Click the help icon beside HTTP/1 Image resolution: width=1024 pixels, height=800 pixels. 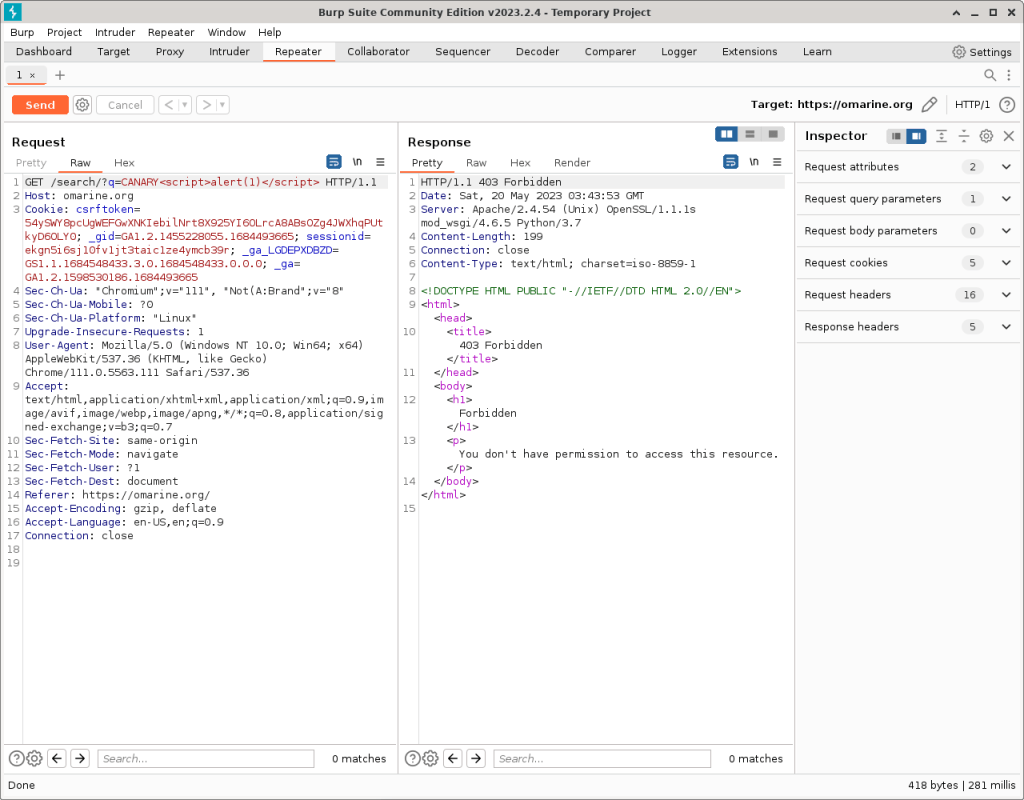(1007, 105)
